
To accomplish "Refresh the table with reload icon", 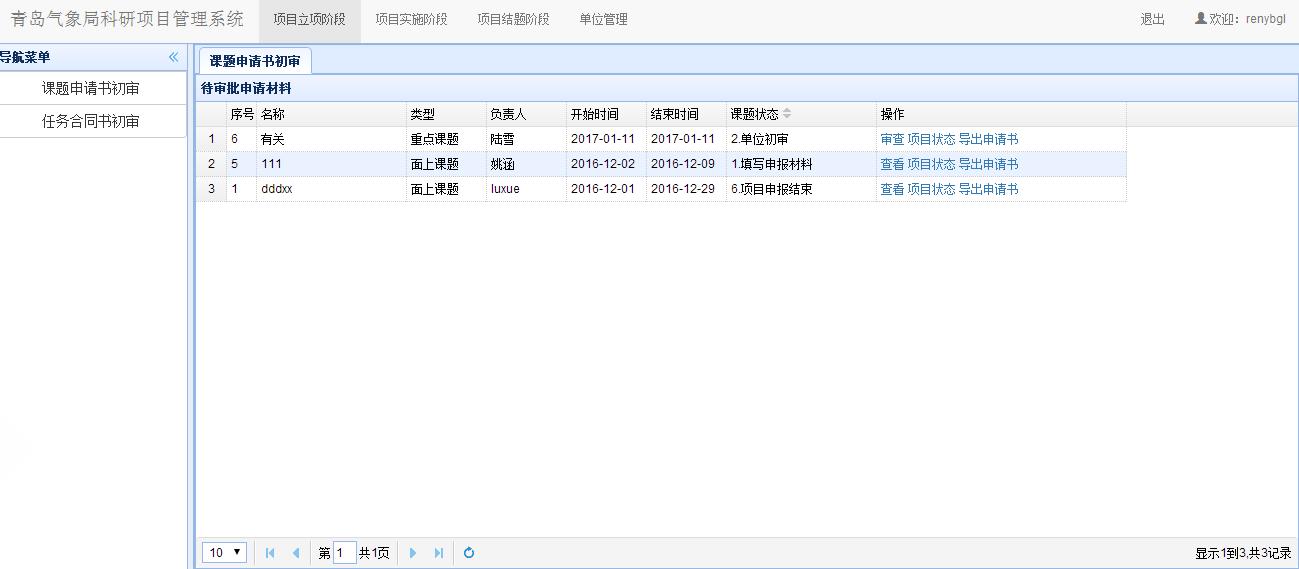I will [468, 553].
